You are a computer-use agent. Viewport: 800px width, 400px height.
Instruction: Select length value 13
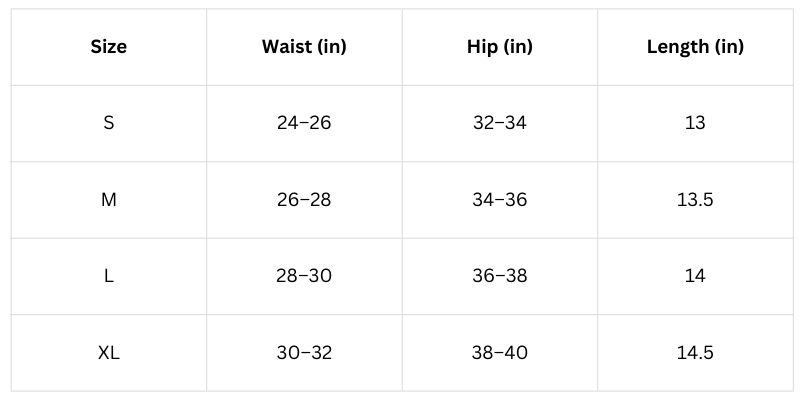coord(695,123)
